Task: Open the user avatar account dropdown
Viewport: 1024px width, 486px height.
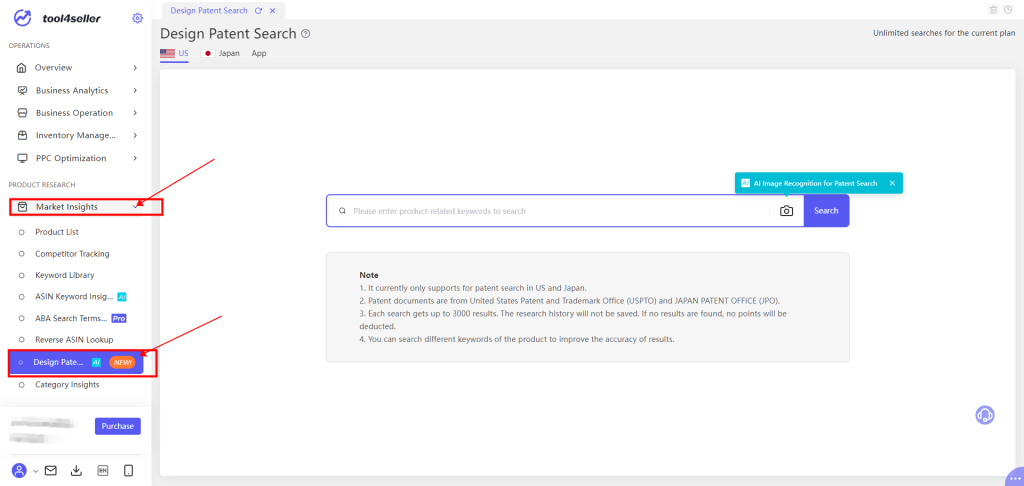Action: pyautogui.click(x=24, y=470)
